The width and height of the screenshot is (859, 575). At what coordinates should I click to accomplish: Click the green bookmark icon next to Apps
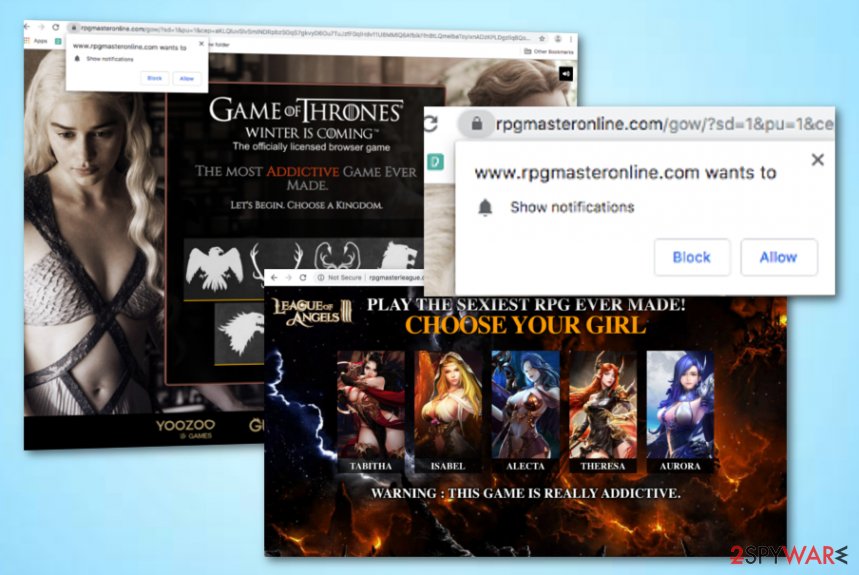pyautogui.click(x=59, y=42)
